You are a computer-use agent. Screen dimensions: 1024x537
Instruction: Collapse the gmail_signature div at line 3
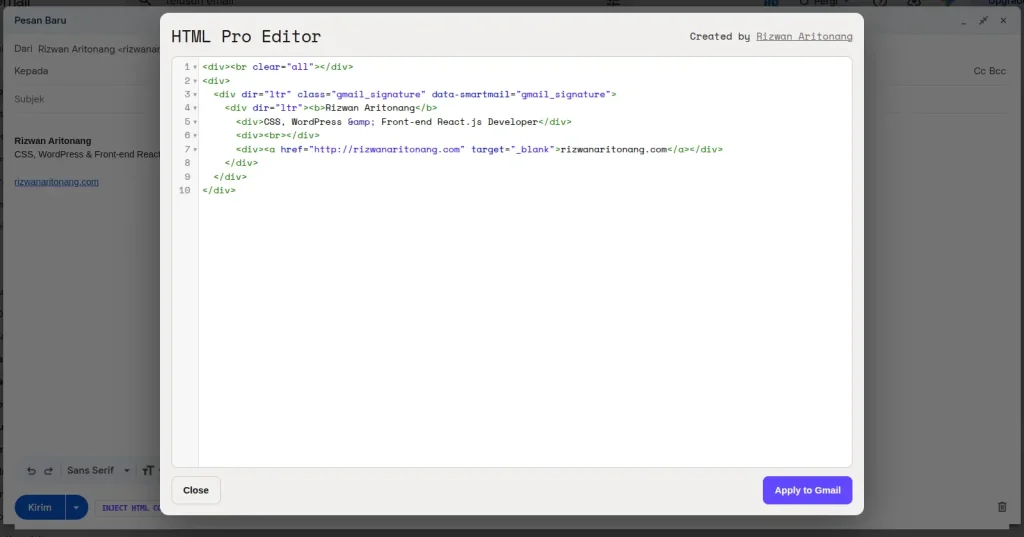coord(195,95)
